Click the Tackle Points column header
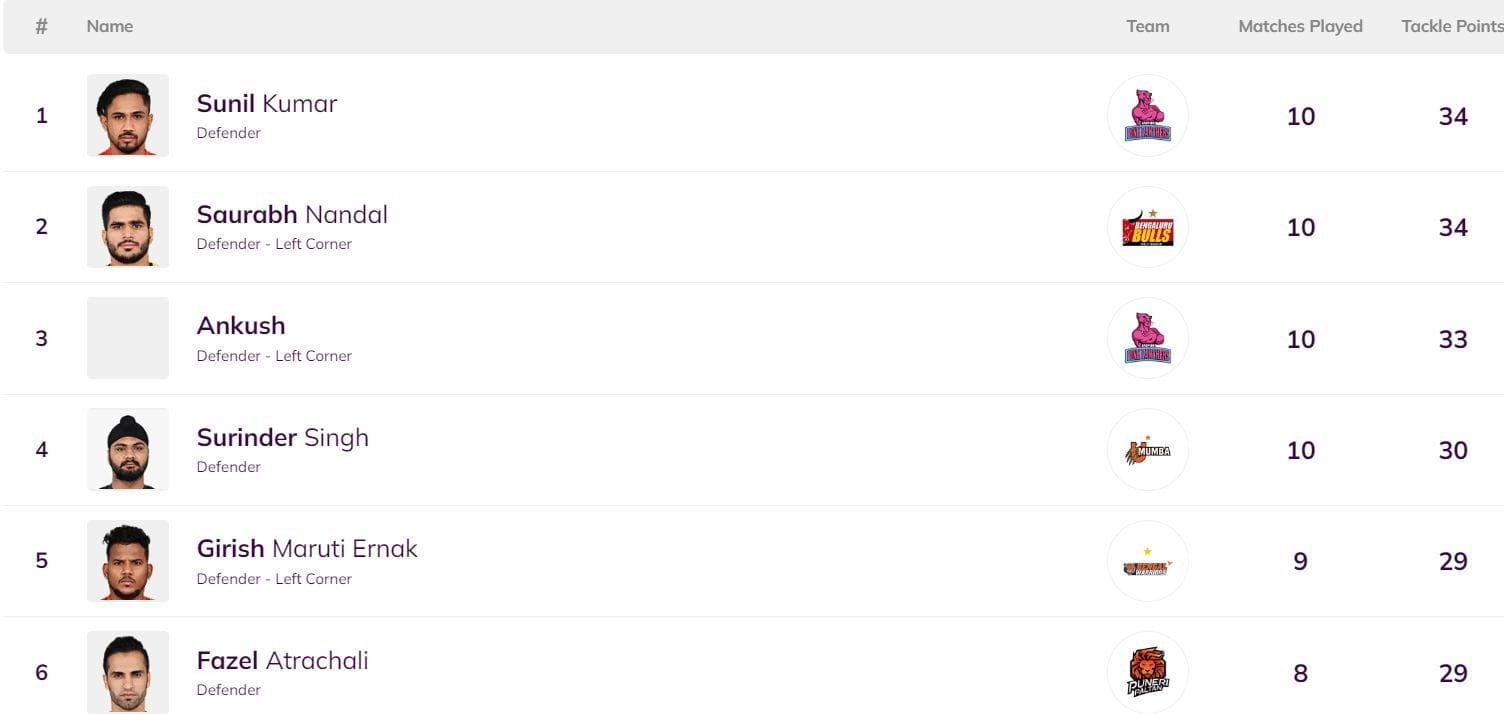 pos(1451,27)
